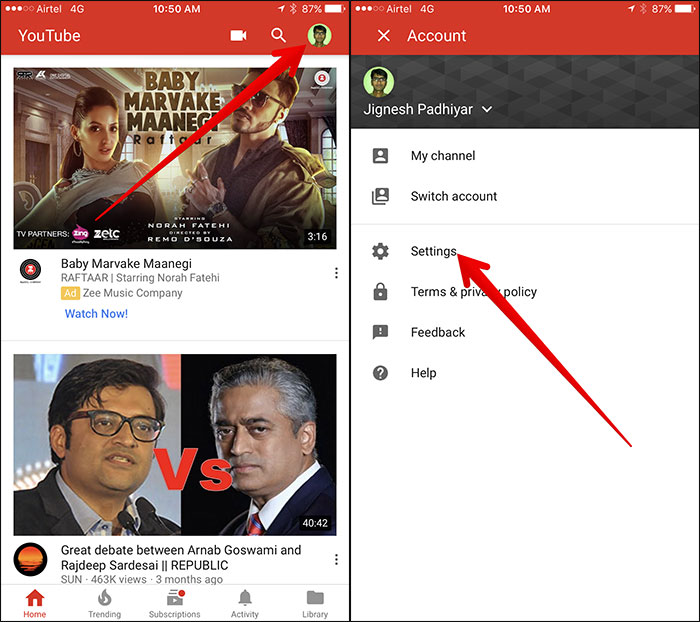Click the Feedback speech bubble icon
The image size is (700, 622).
pos(380,332)
